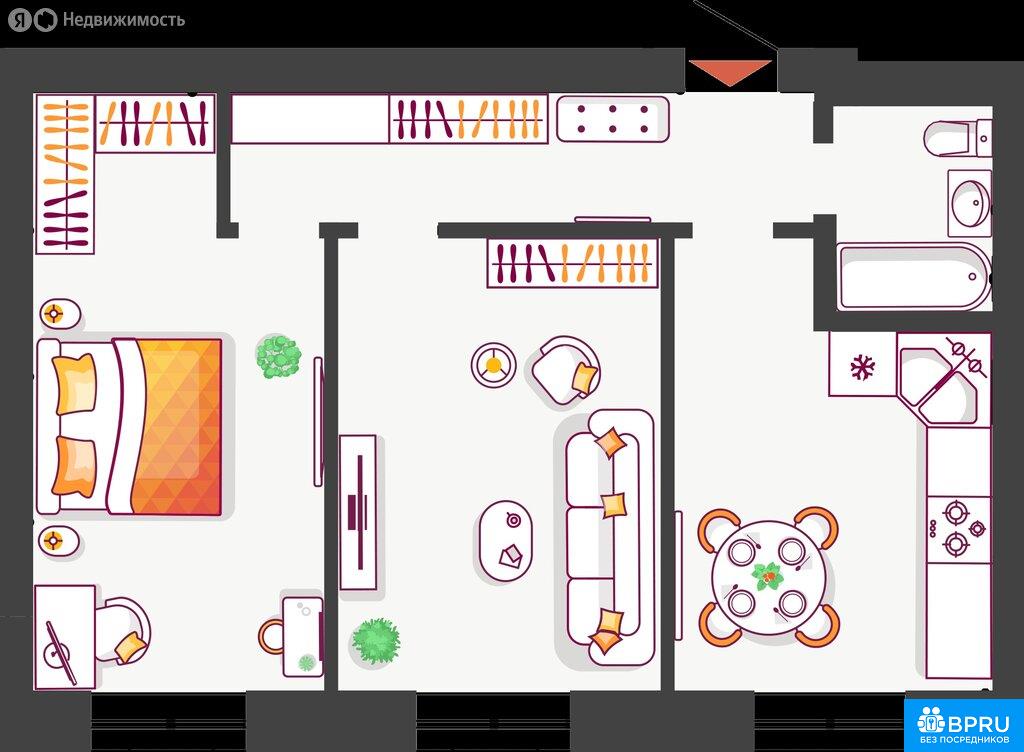
Task: Select the four-burner stove hob
Action: (x=957, y=529)
